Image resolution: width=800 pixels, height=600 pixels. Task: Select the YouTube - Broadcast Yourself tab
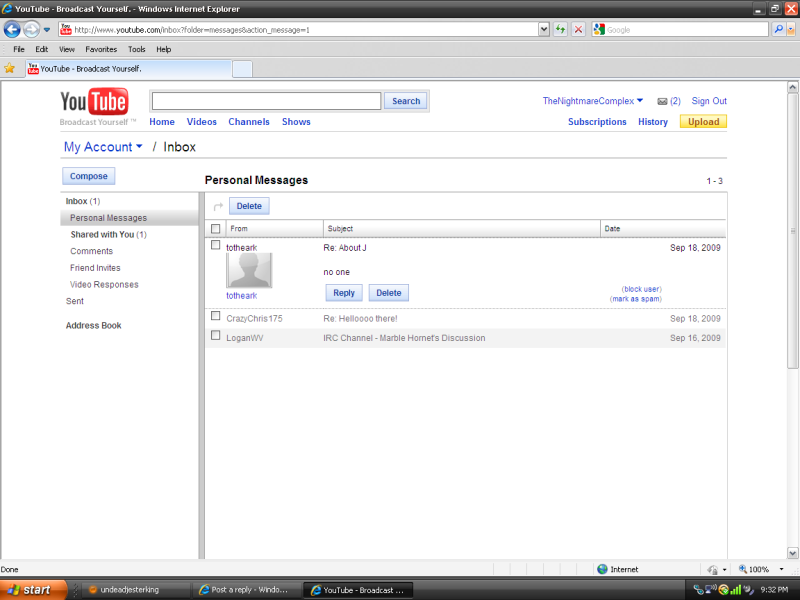[129, 69]
